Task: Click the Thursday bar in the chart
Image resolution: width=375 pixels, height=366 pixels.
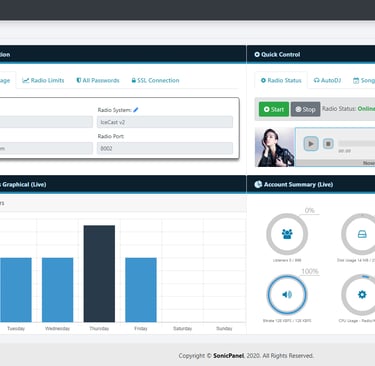Action: point(99,274)
